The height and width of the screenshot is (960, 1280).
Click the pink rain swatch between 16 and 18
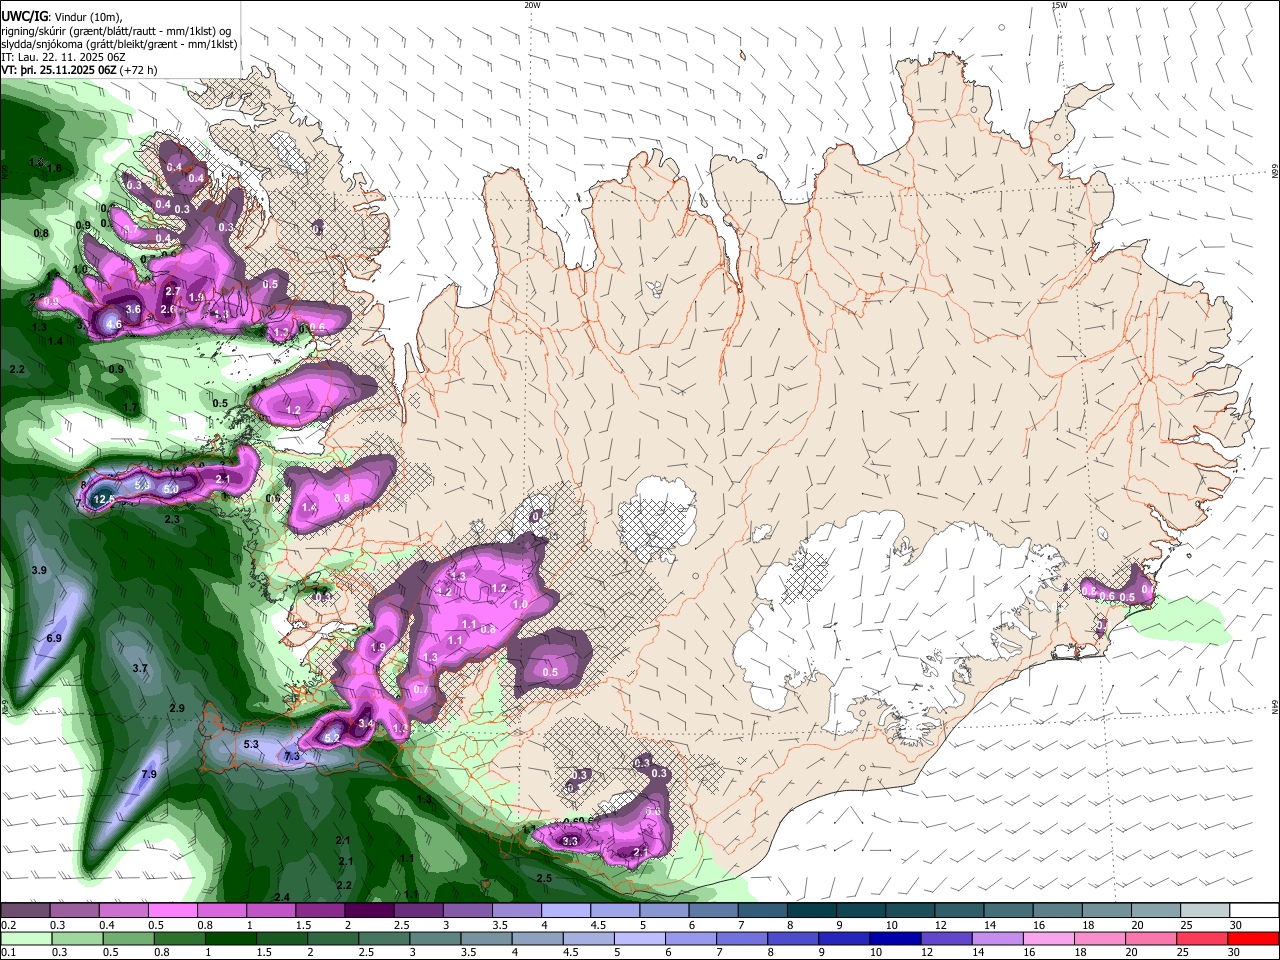click(1049, 938)
